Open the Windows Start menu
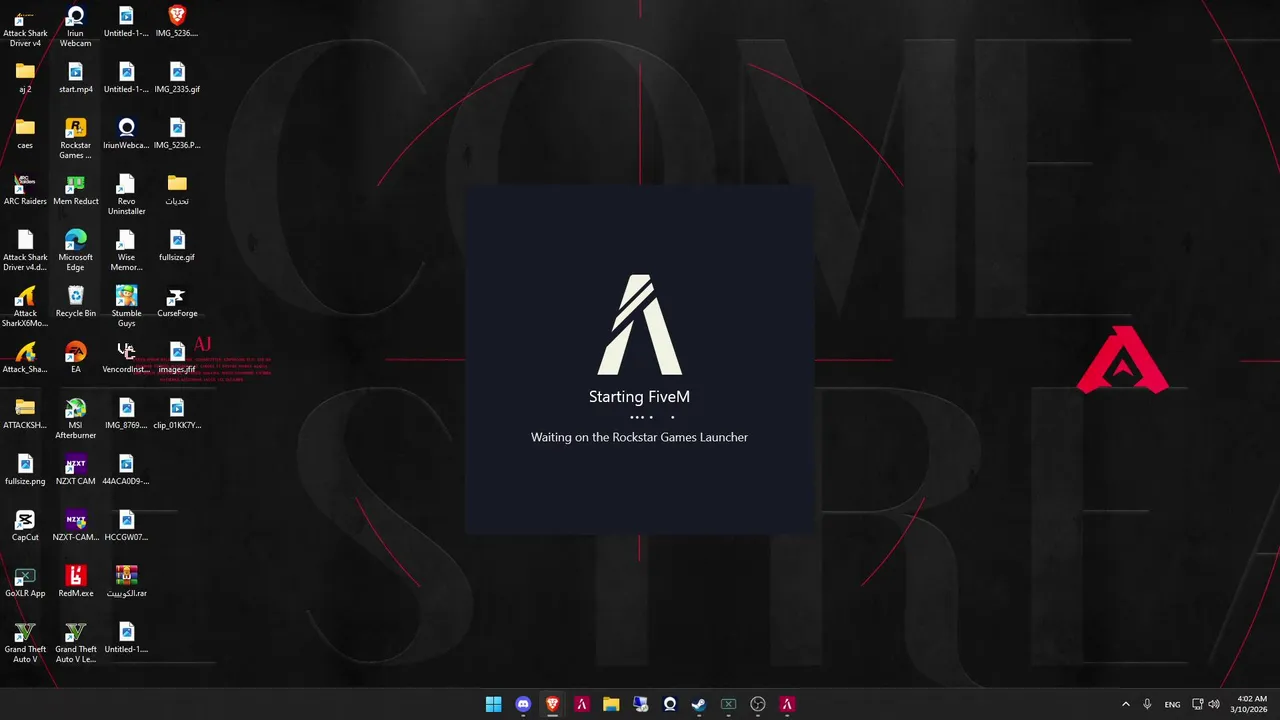 (493, 704)
